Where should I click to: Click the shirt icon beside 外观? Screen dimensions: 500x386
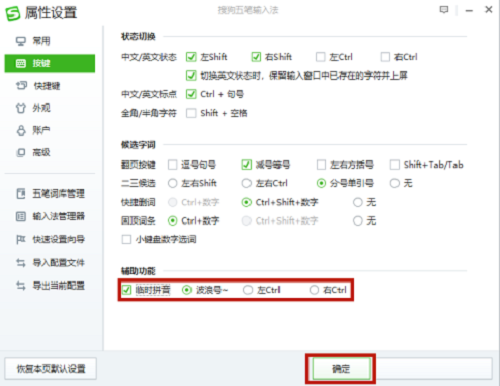tap(21, 108)
